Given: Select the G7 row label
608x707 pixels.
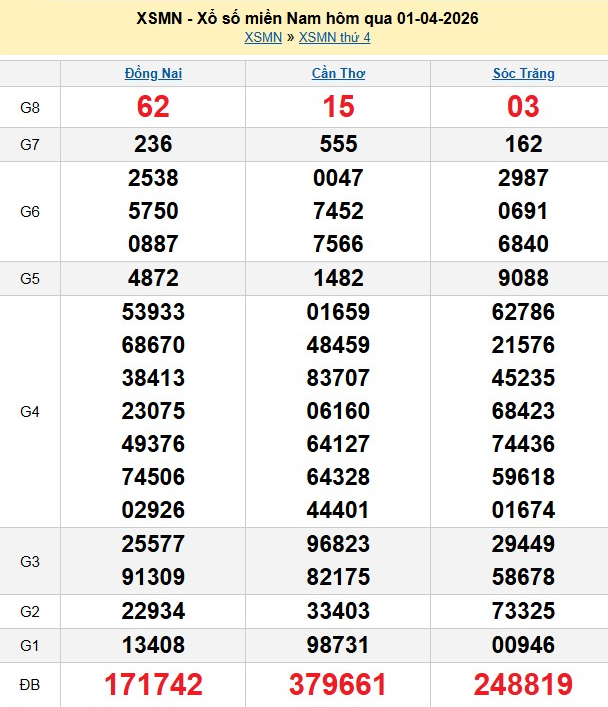Looking at the screenshot, I should pos(30,144).
